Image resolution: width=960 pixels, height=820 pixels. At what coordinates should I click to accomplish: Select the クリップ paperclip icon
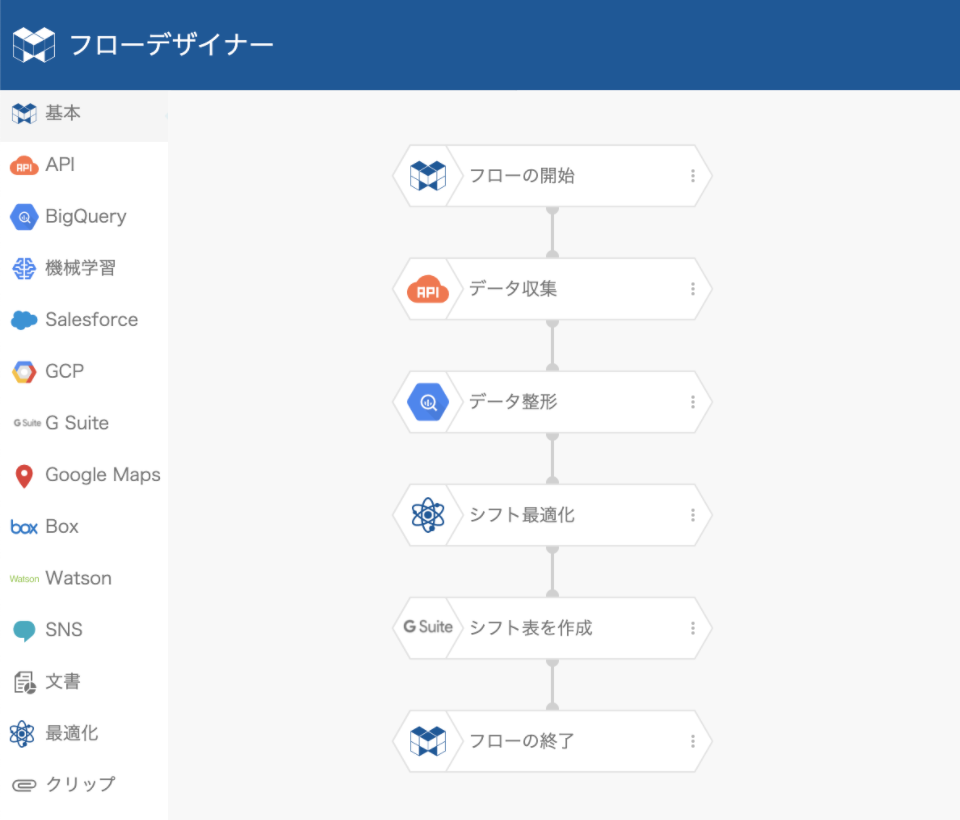coord(24,785)
